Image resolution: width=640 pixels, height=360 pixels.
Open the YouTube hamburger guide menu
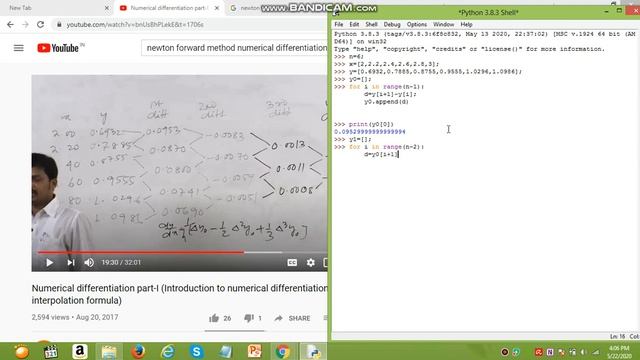point(19,48)
